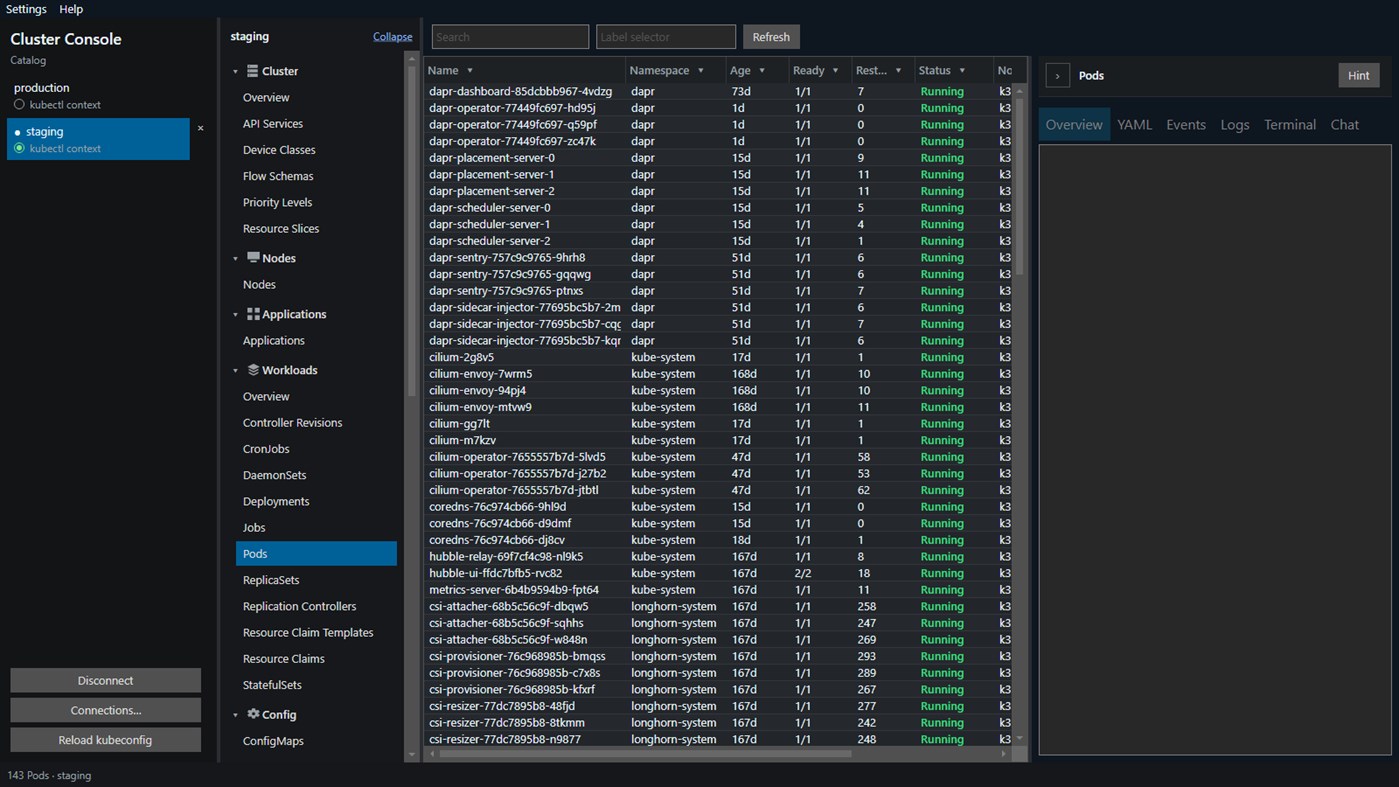Open the Help menu
Screen dimensions: 1399x787
pyautogui.click(x=71, y=9)
